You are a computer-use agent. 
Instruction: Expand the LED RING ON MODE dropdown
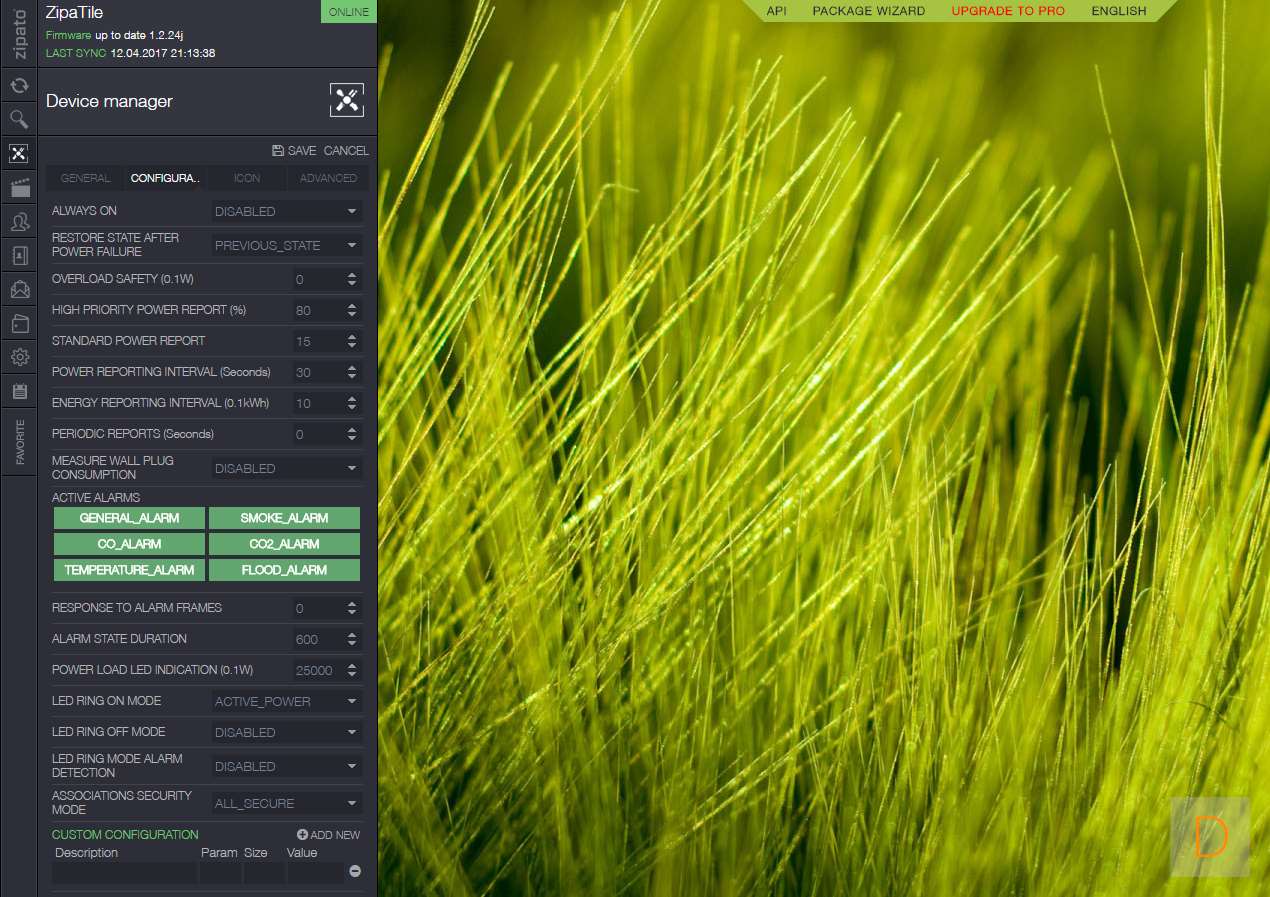[x=287, y=701]
